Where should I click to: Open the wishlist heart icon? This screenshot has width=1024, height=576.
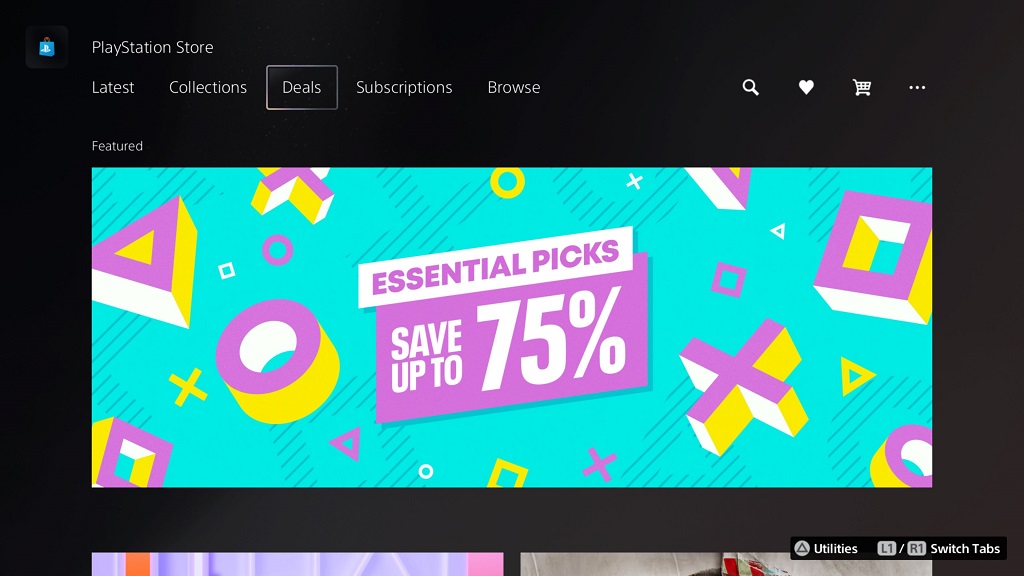click(806, 88)
